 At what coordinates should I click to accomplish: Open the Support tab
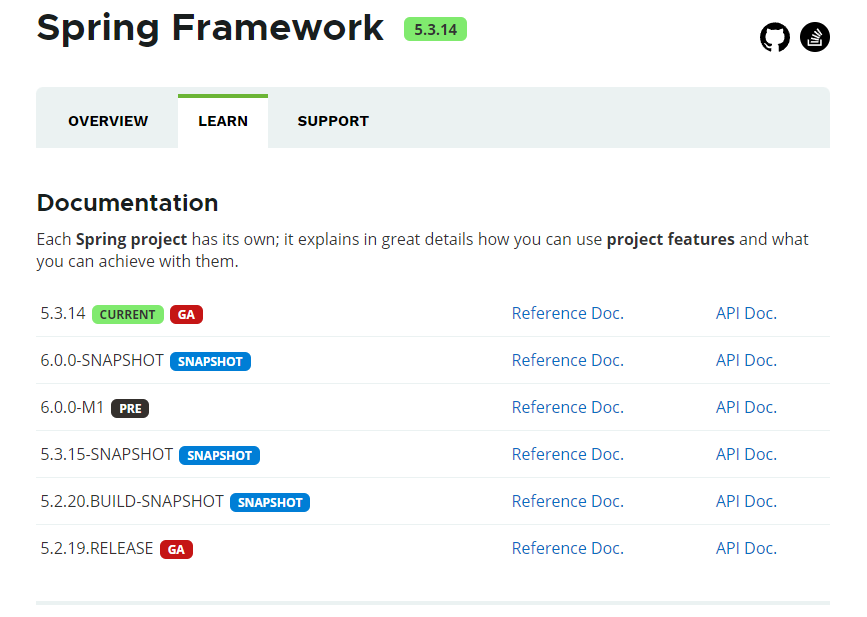[333, 121]
